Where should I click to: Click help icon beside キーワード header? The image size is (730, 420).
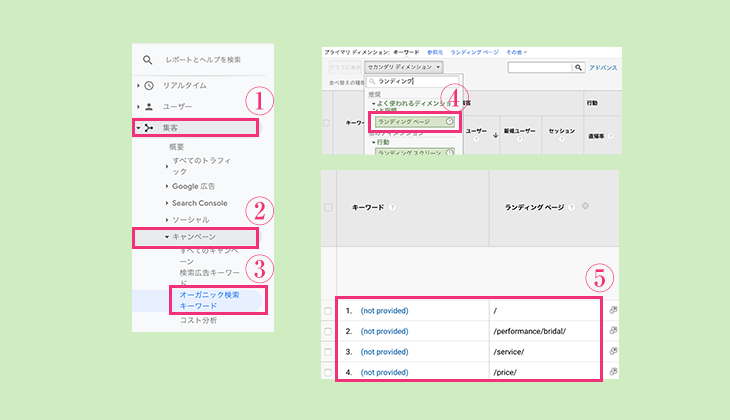click(392, 207)
